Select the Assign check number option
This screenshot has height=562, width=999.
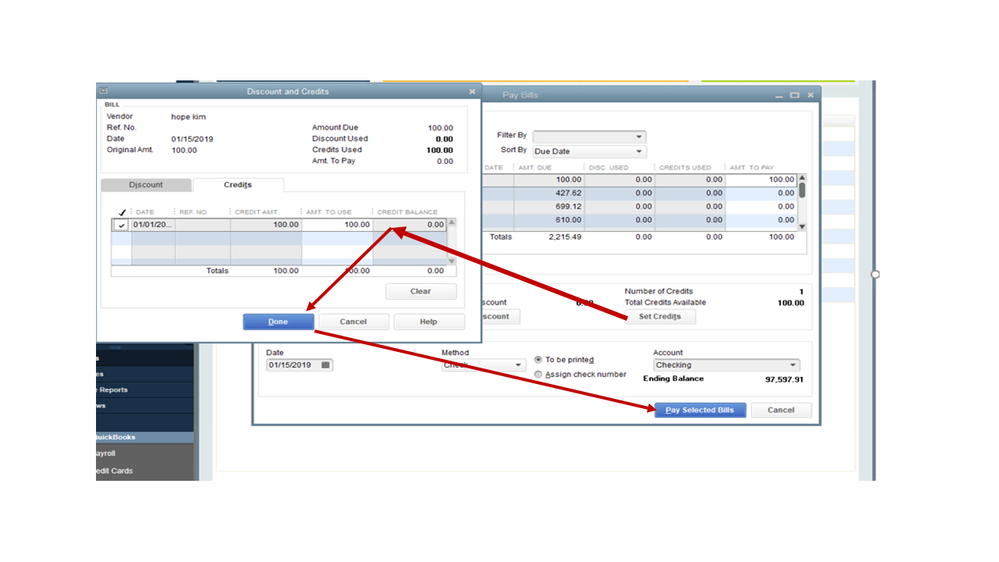tap(538, 375)
